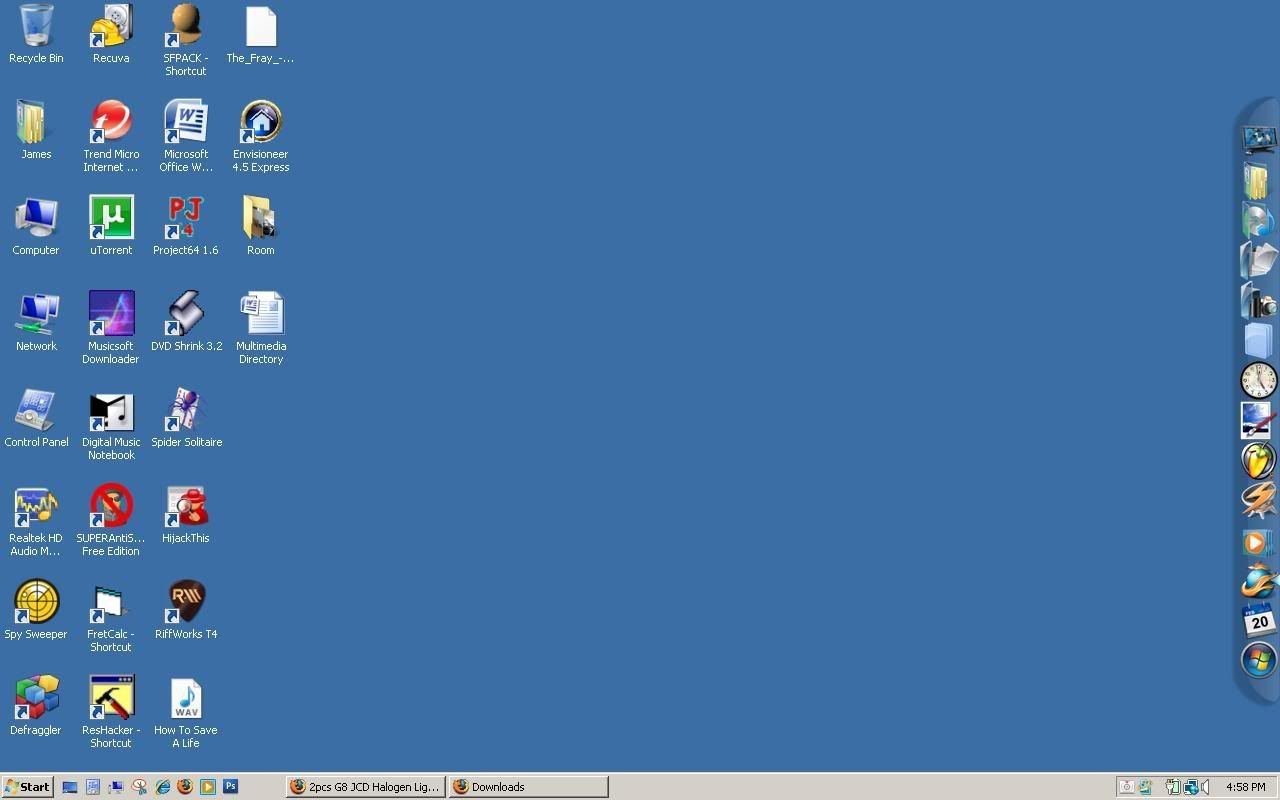Click the network connection tray icon

click(1190, 787)
